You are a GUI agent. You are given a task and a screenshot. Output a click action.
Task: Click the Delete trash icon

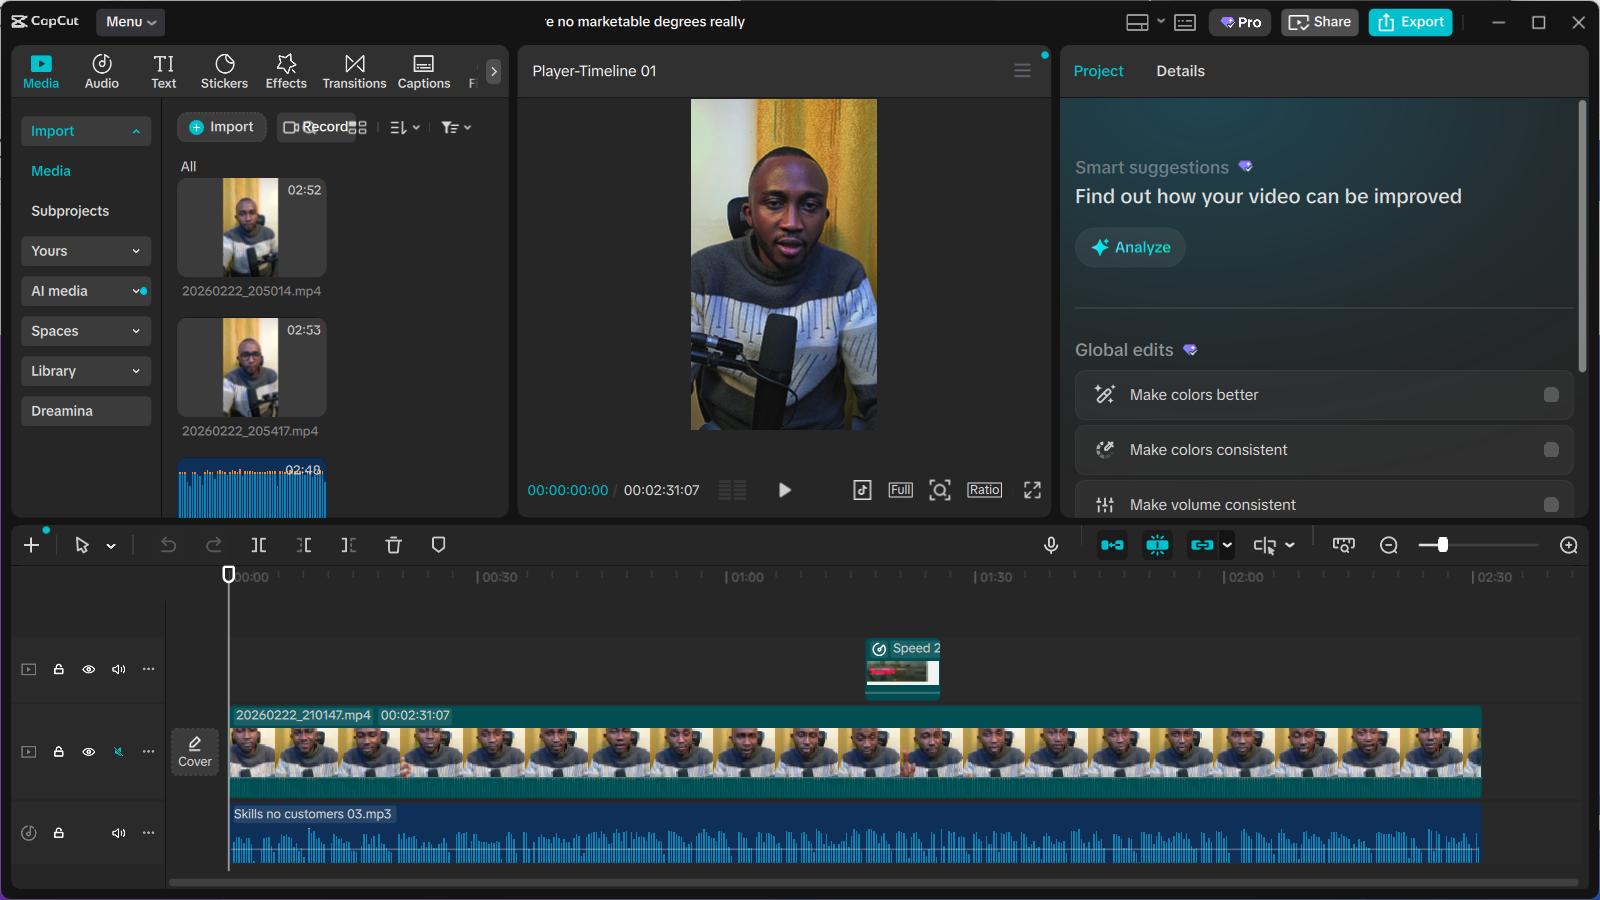[393, 545]
